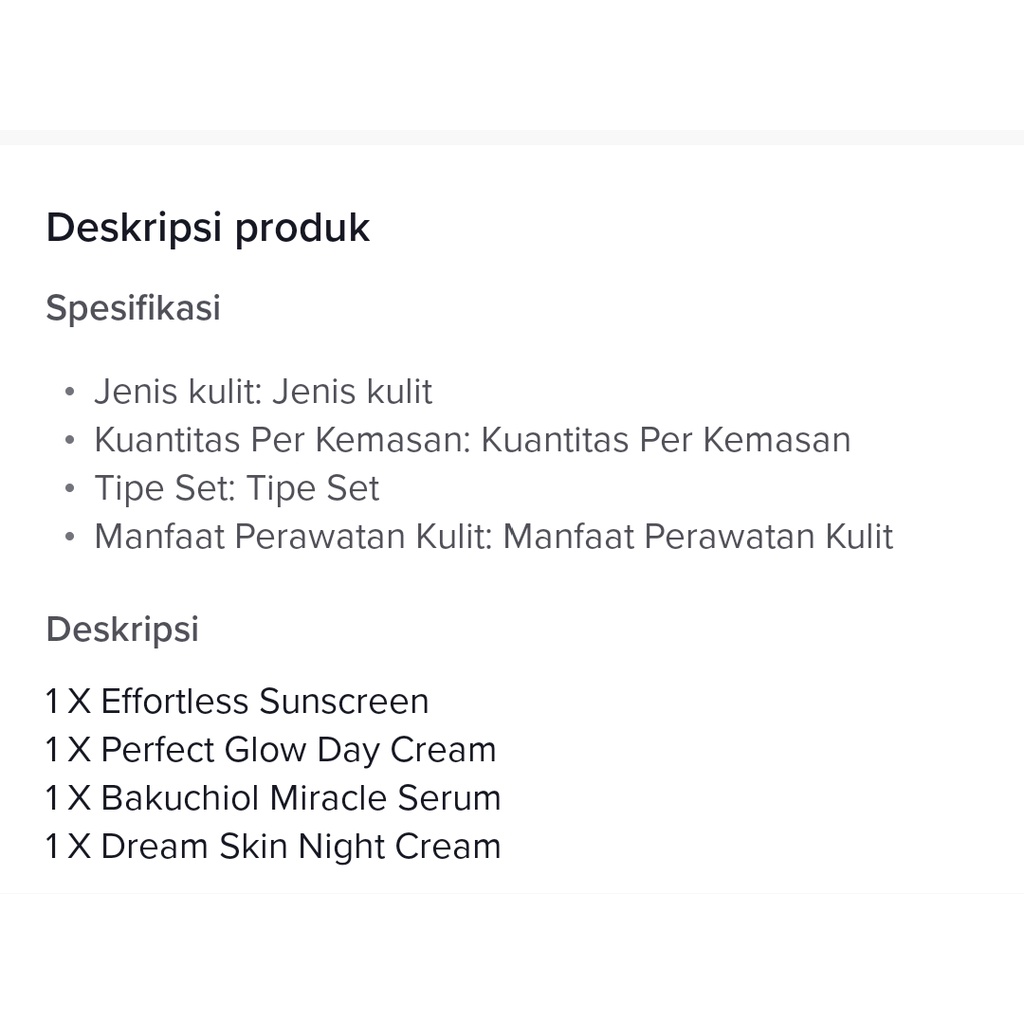This screenshot has width=1024, height=1024.
Task: Click the bullet point beside "Tipe Set"
Action: point(69,489)
